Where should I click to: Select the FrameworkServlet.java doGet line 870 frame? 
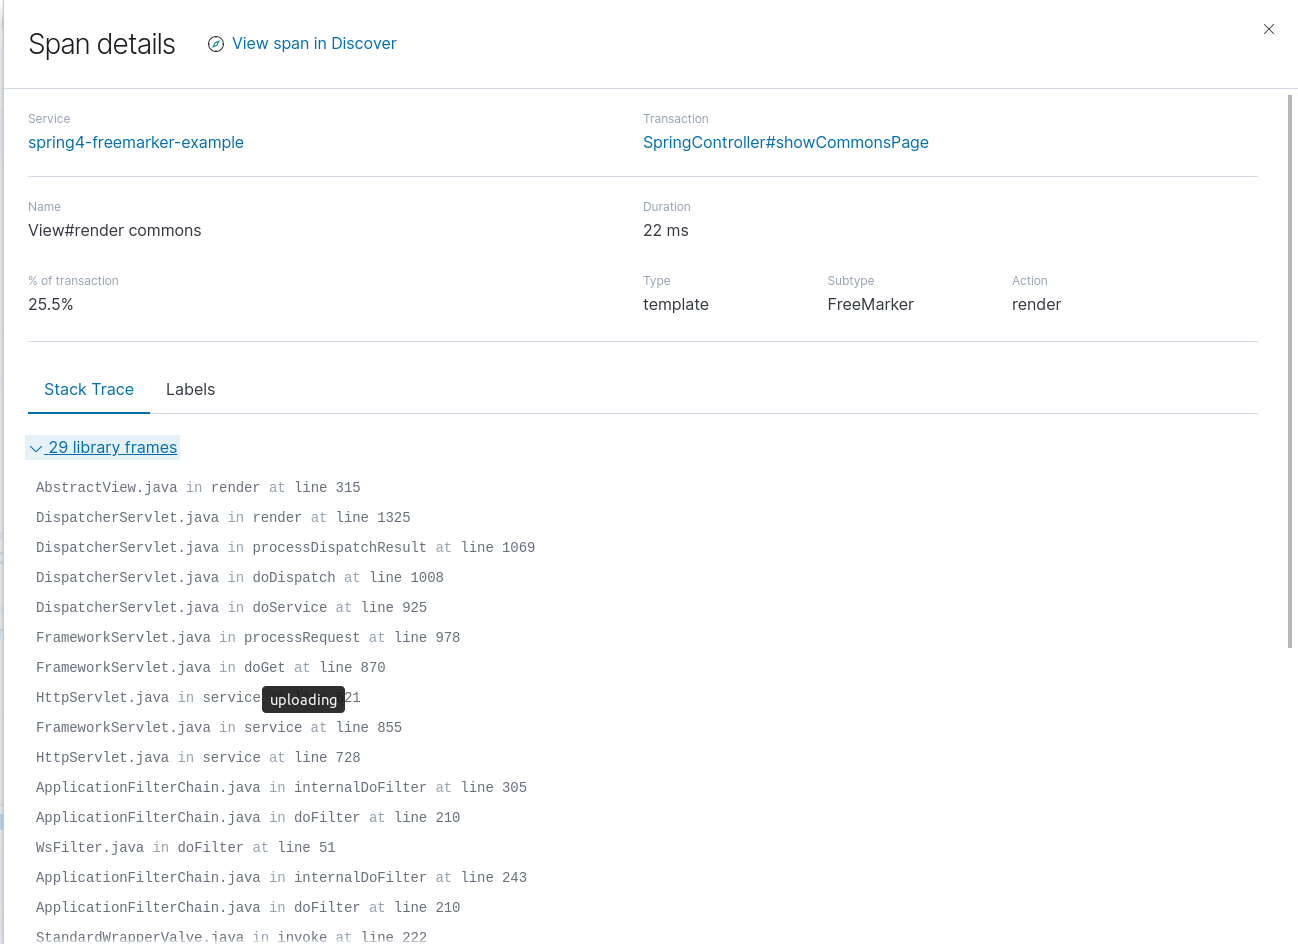[211, 668]
